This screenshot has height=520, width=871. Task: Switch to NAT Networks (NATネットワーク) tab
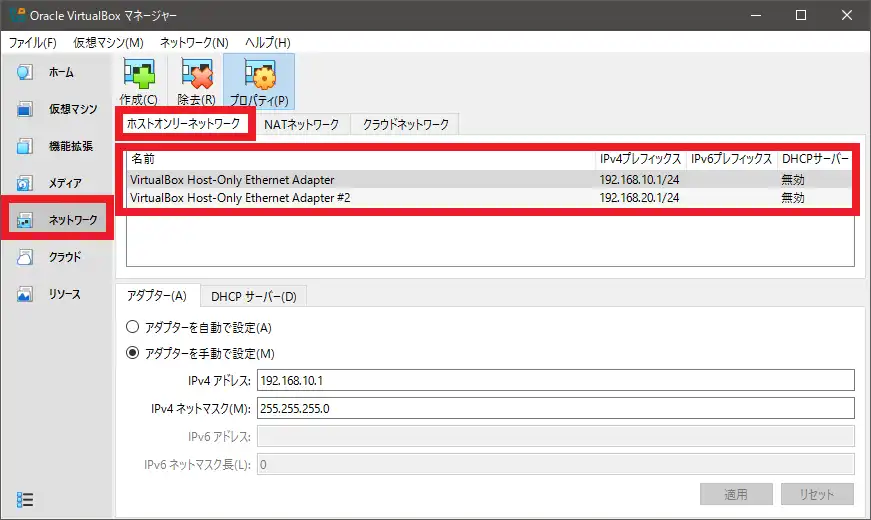tap(302, 124)
